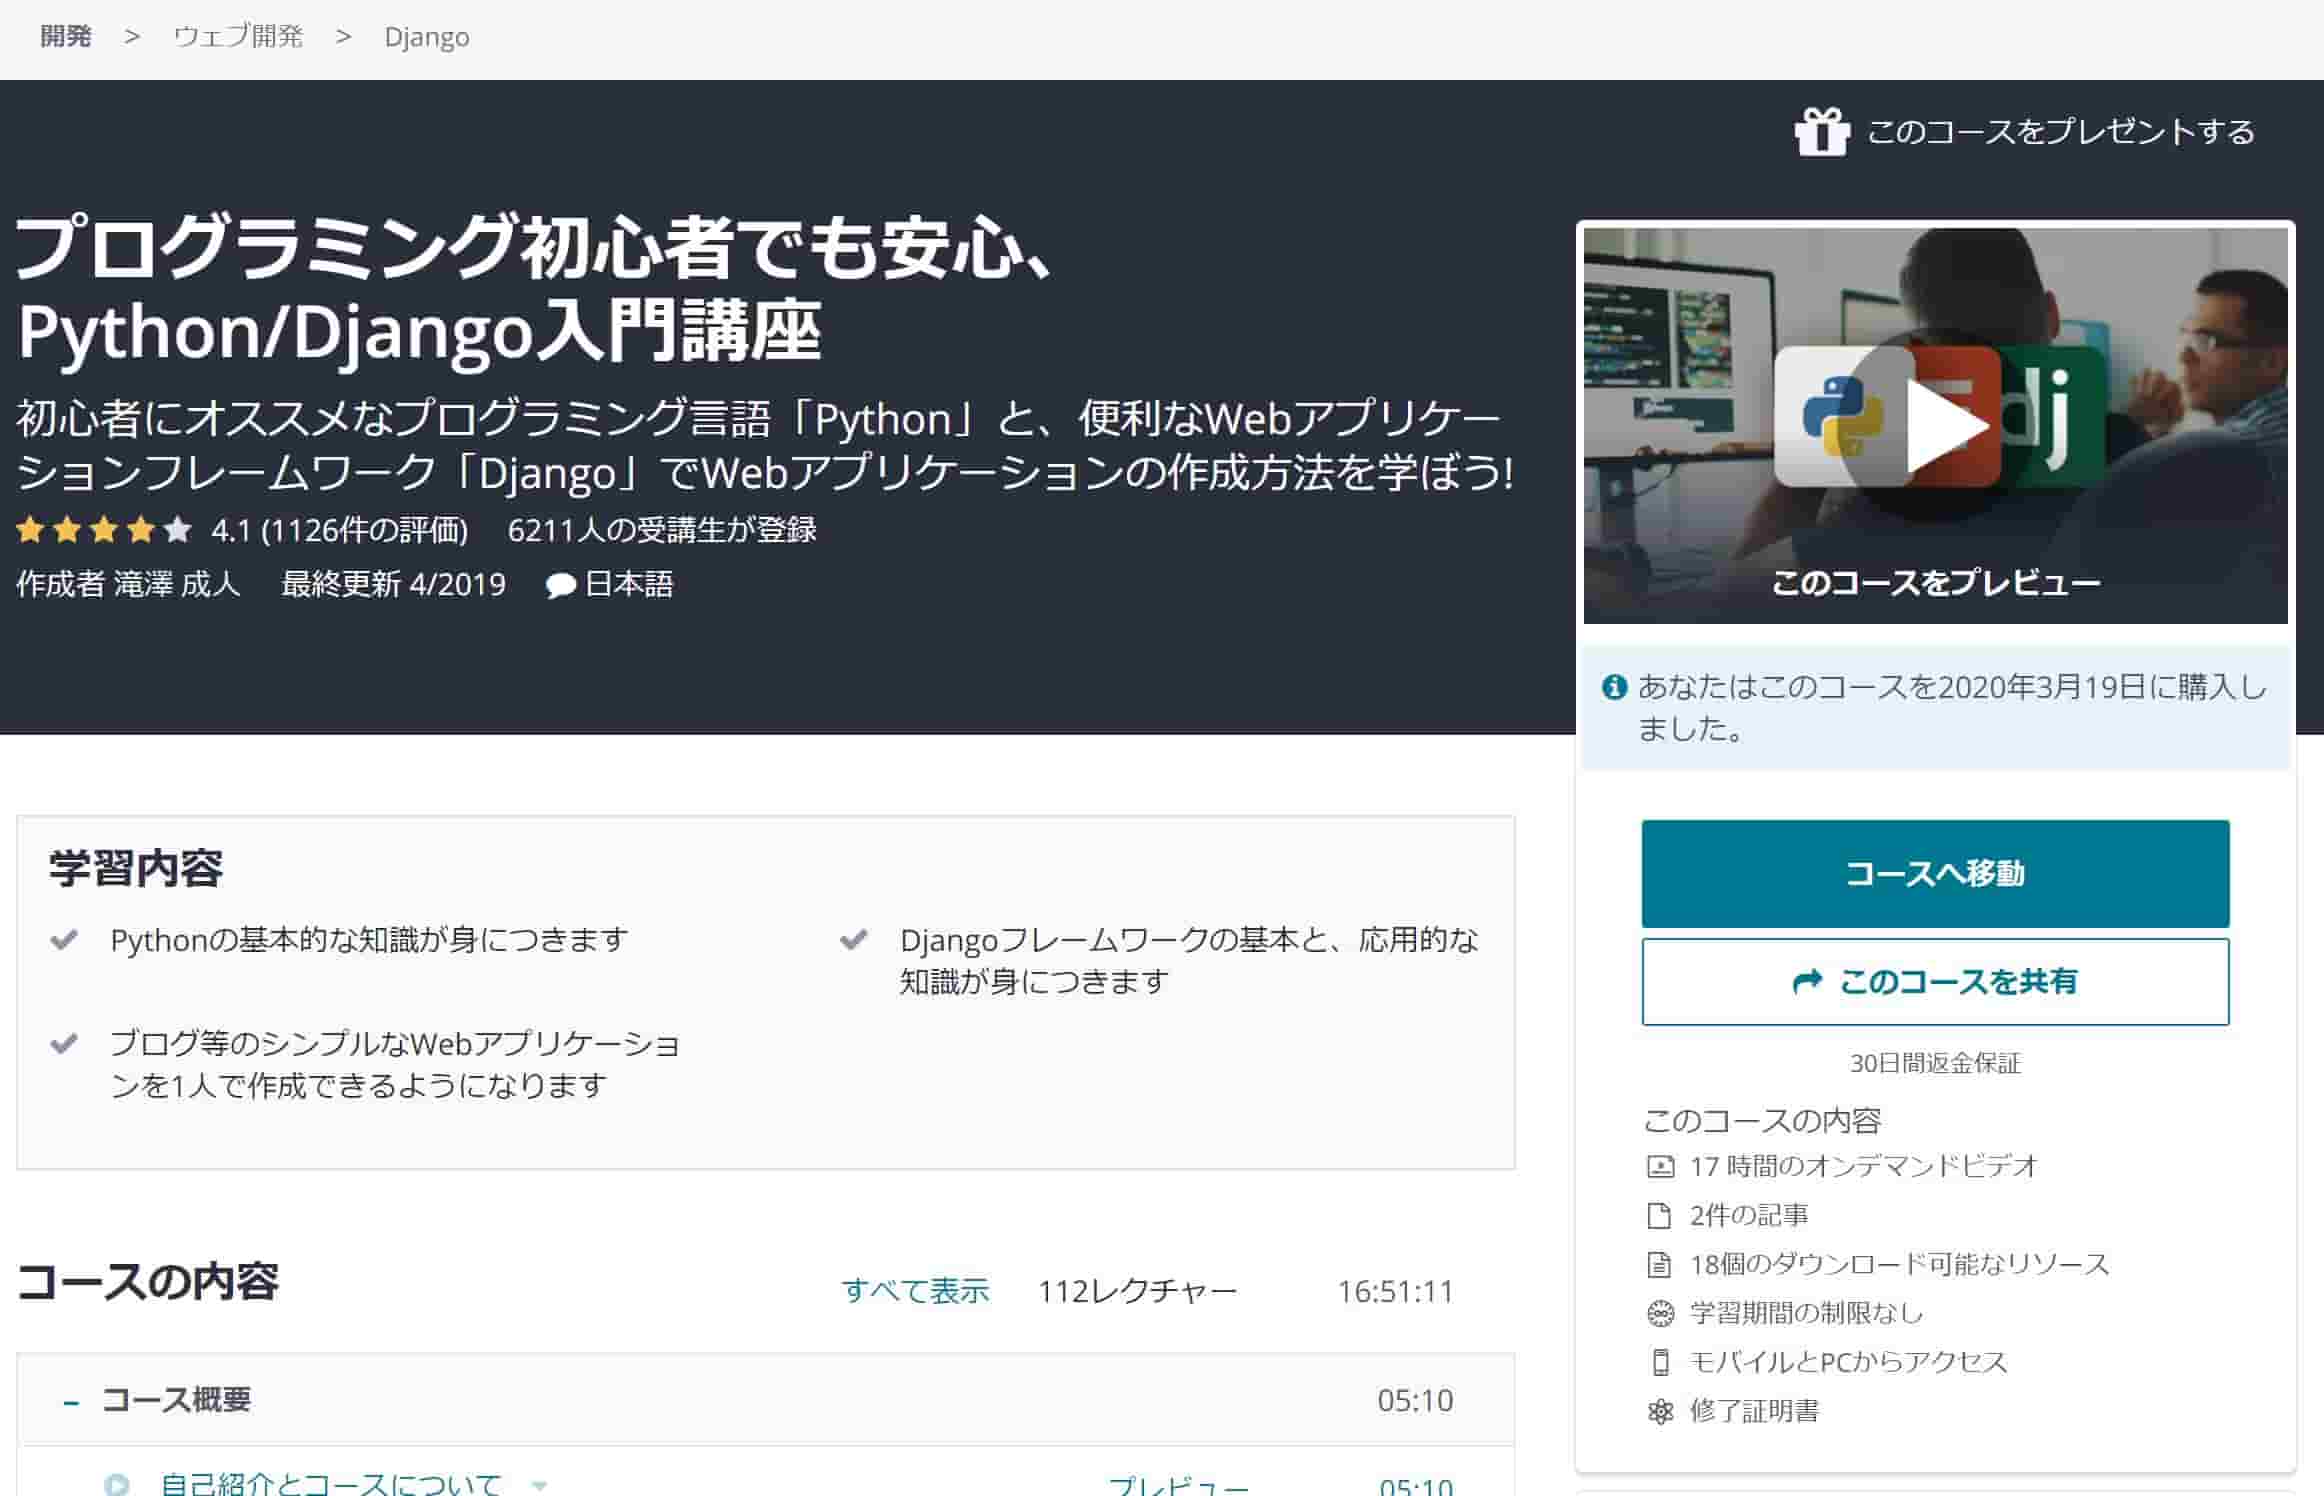
Task: Click the このコースの内容 sidebar heading
Action: 1762,1121
